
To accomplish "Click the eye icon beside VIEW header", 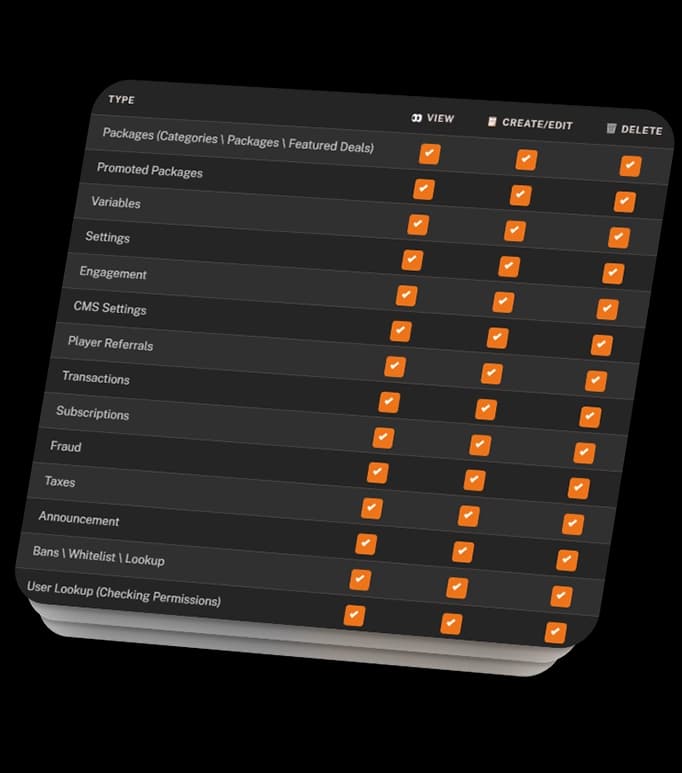I will coord(417,118).
